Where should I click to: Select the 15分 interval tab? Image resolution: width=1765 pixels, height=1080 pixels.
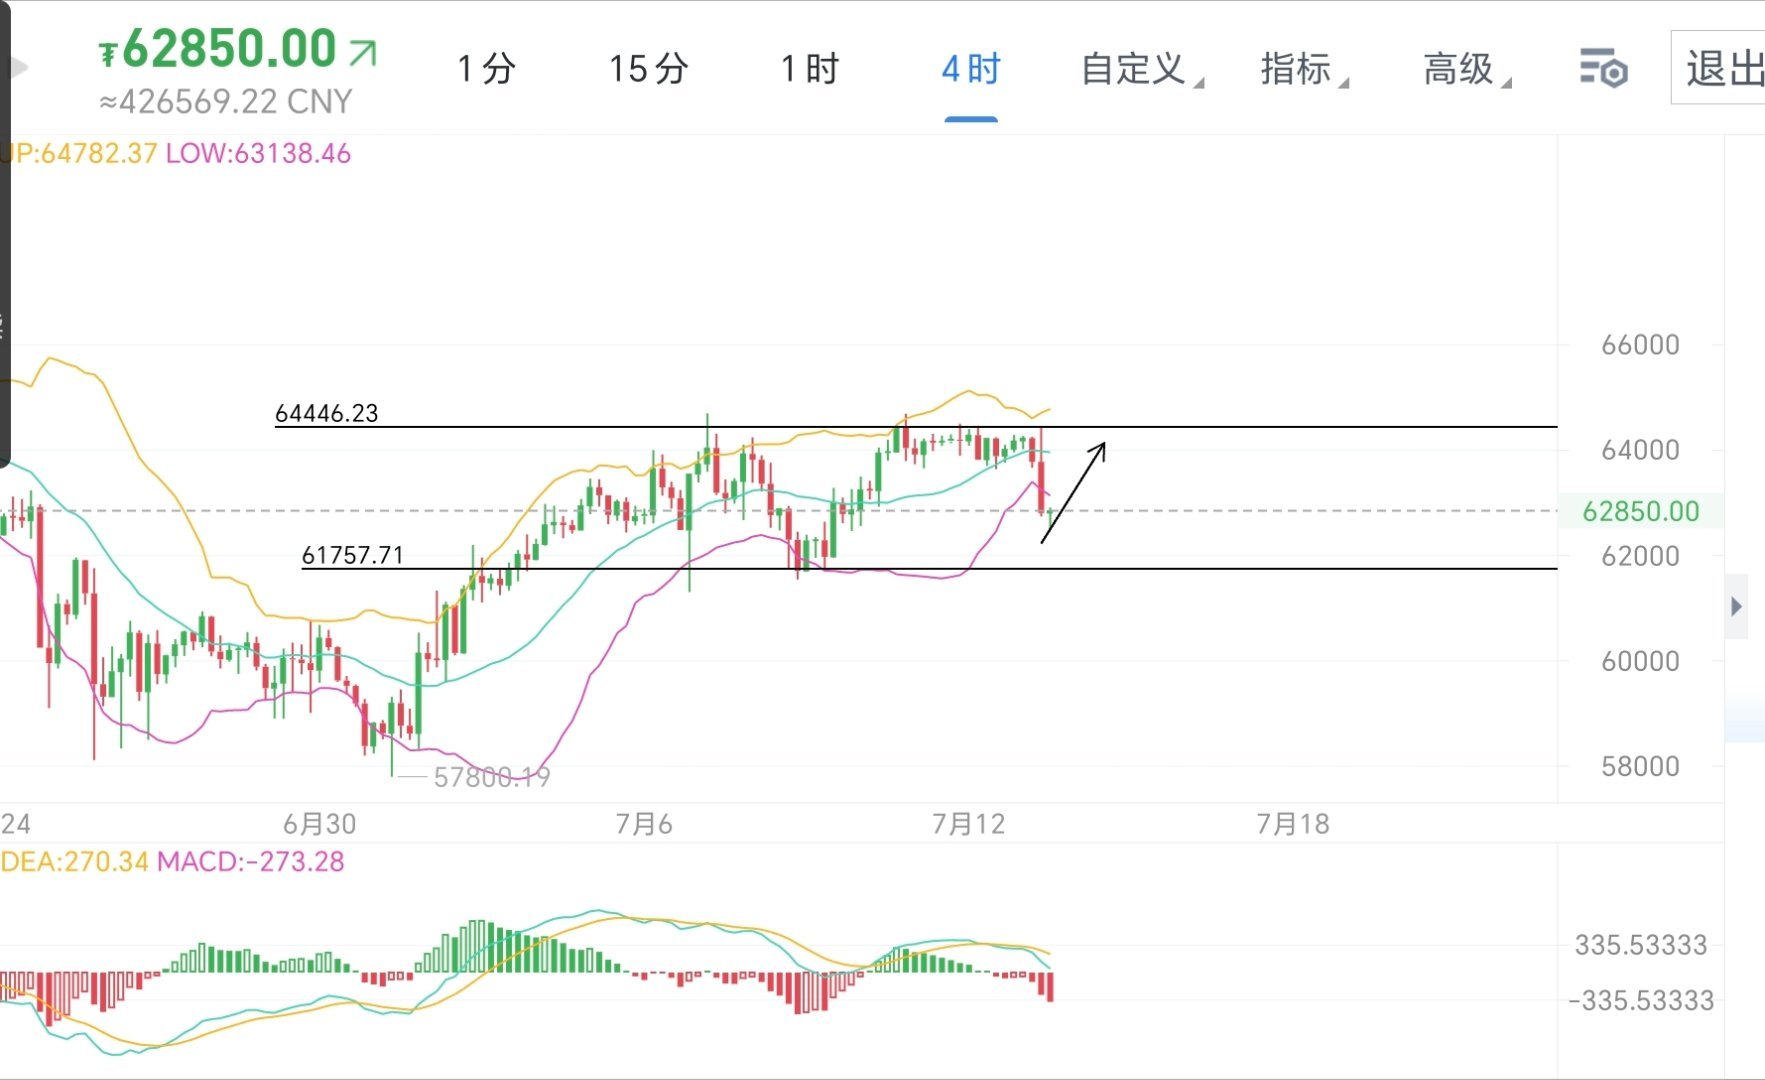coord(649,69)
